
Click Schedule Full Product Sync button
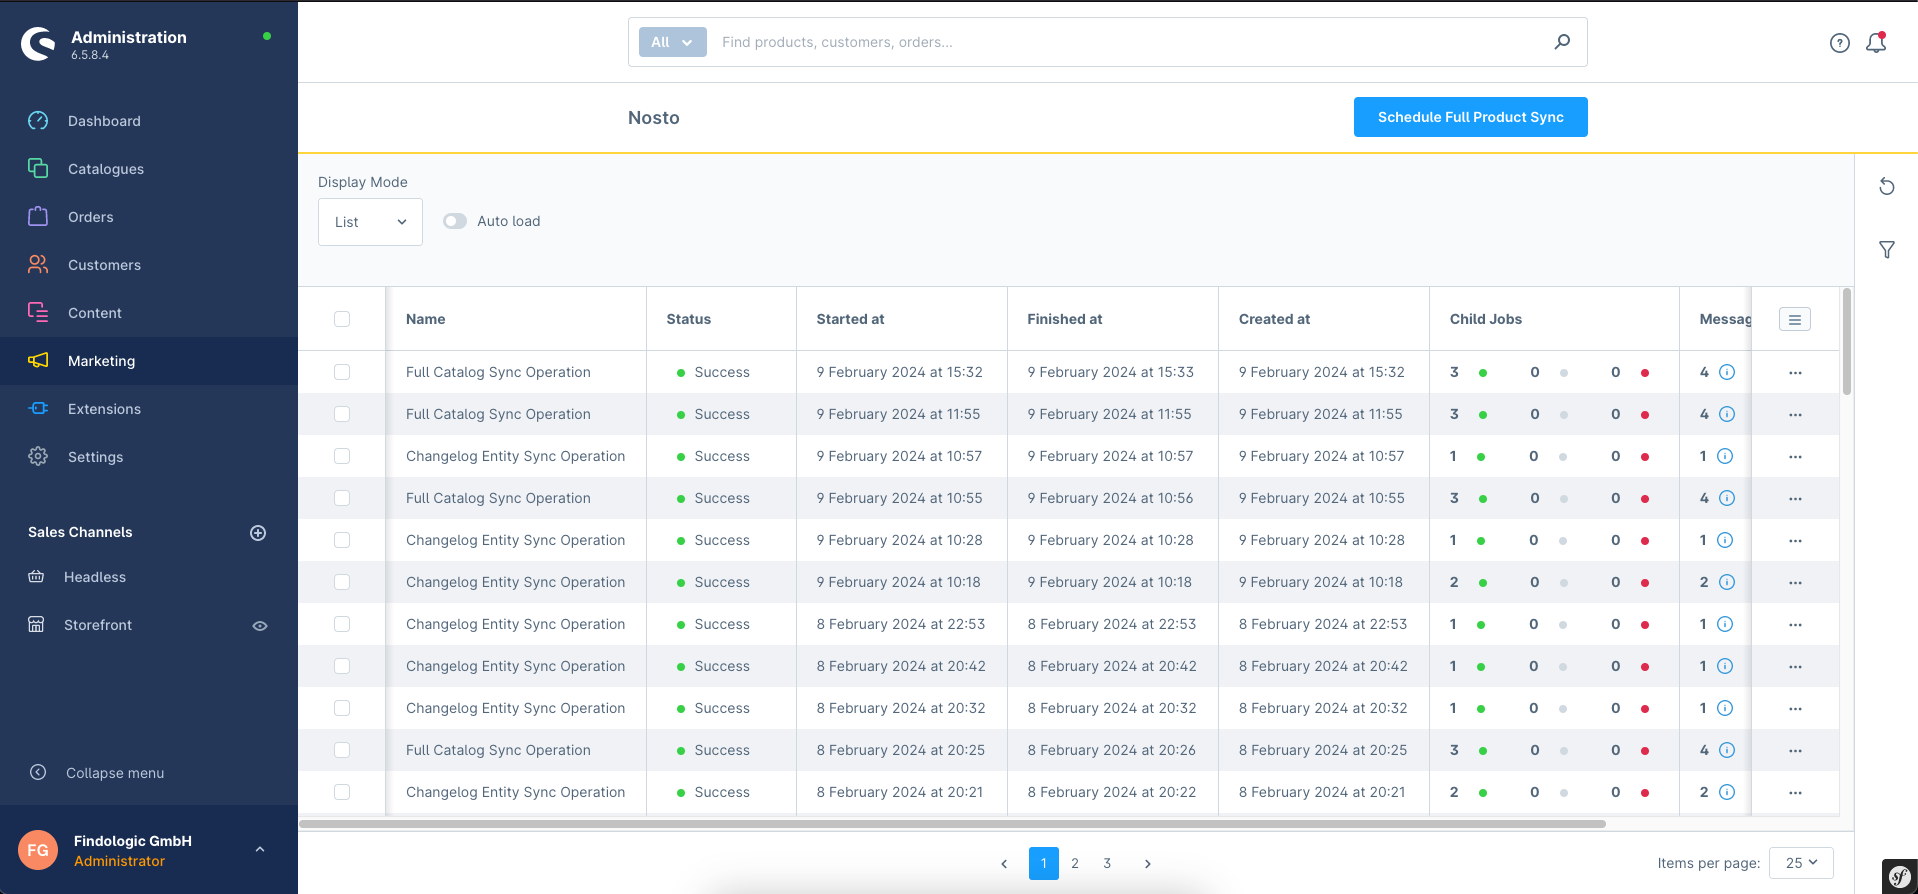[1470, 117]
